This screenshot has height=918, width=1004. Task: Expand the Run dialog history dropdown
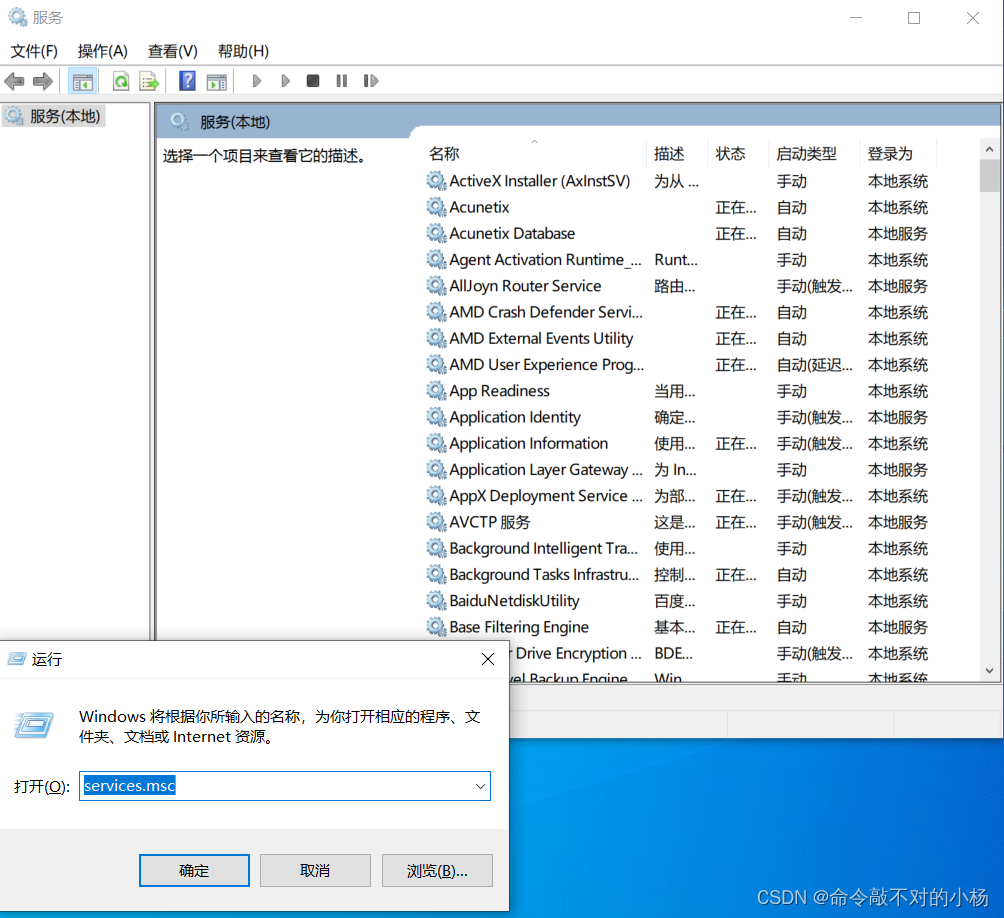tap(479, 786)
